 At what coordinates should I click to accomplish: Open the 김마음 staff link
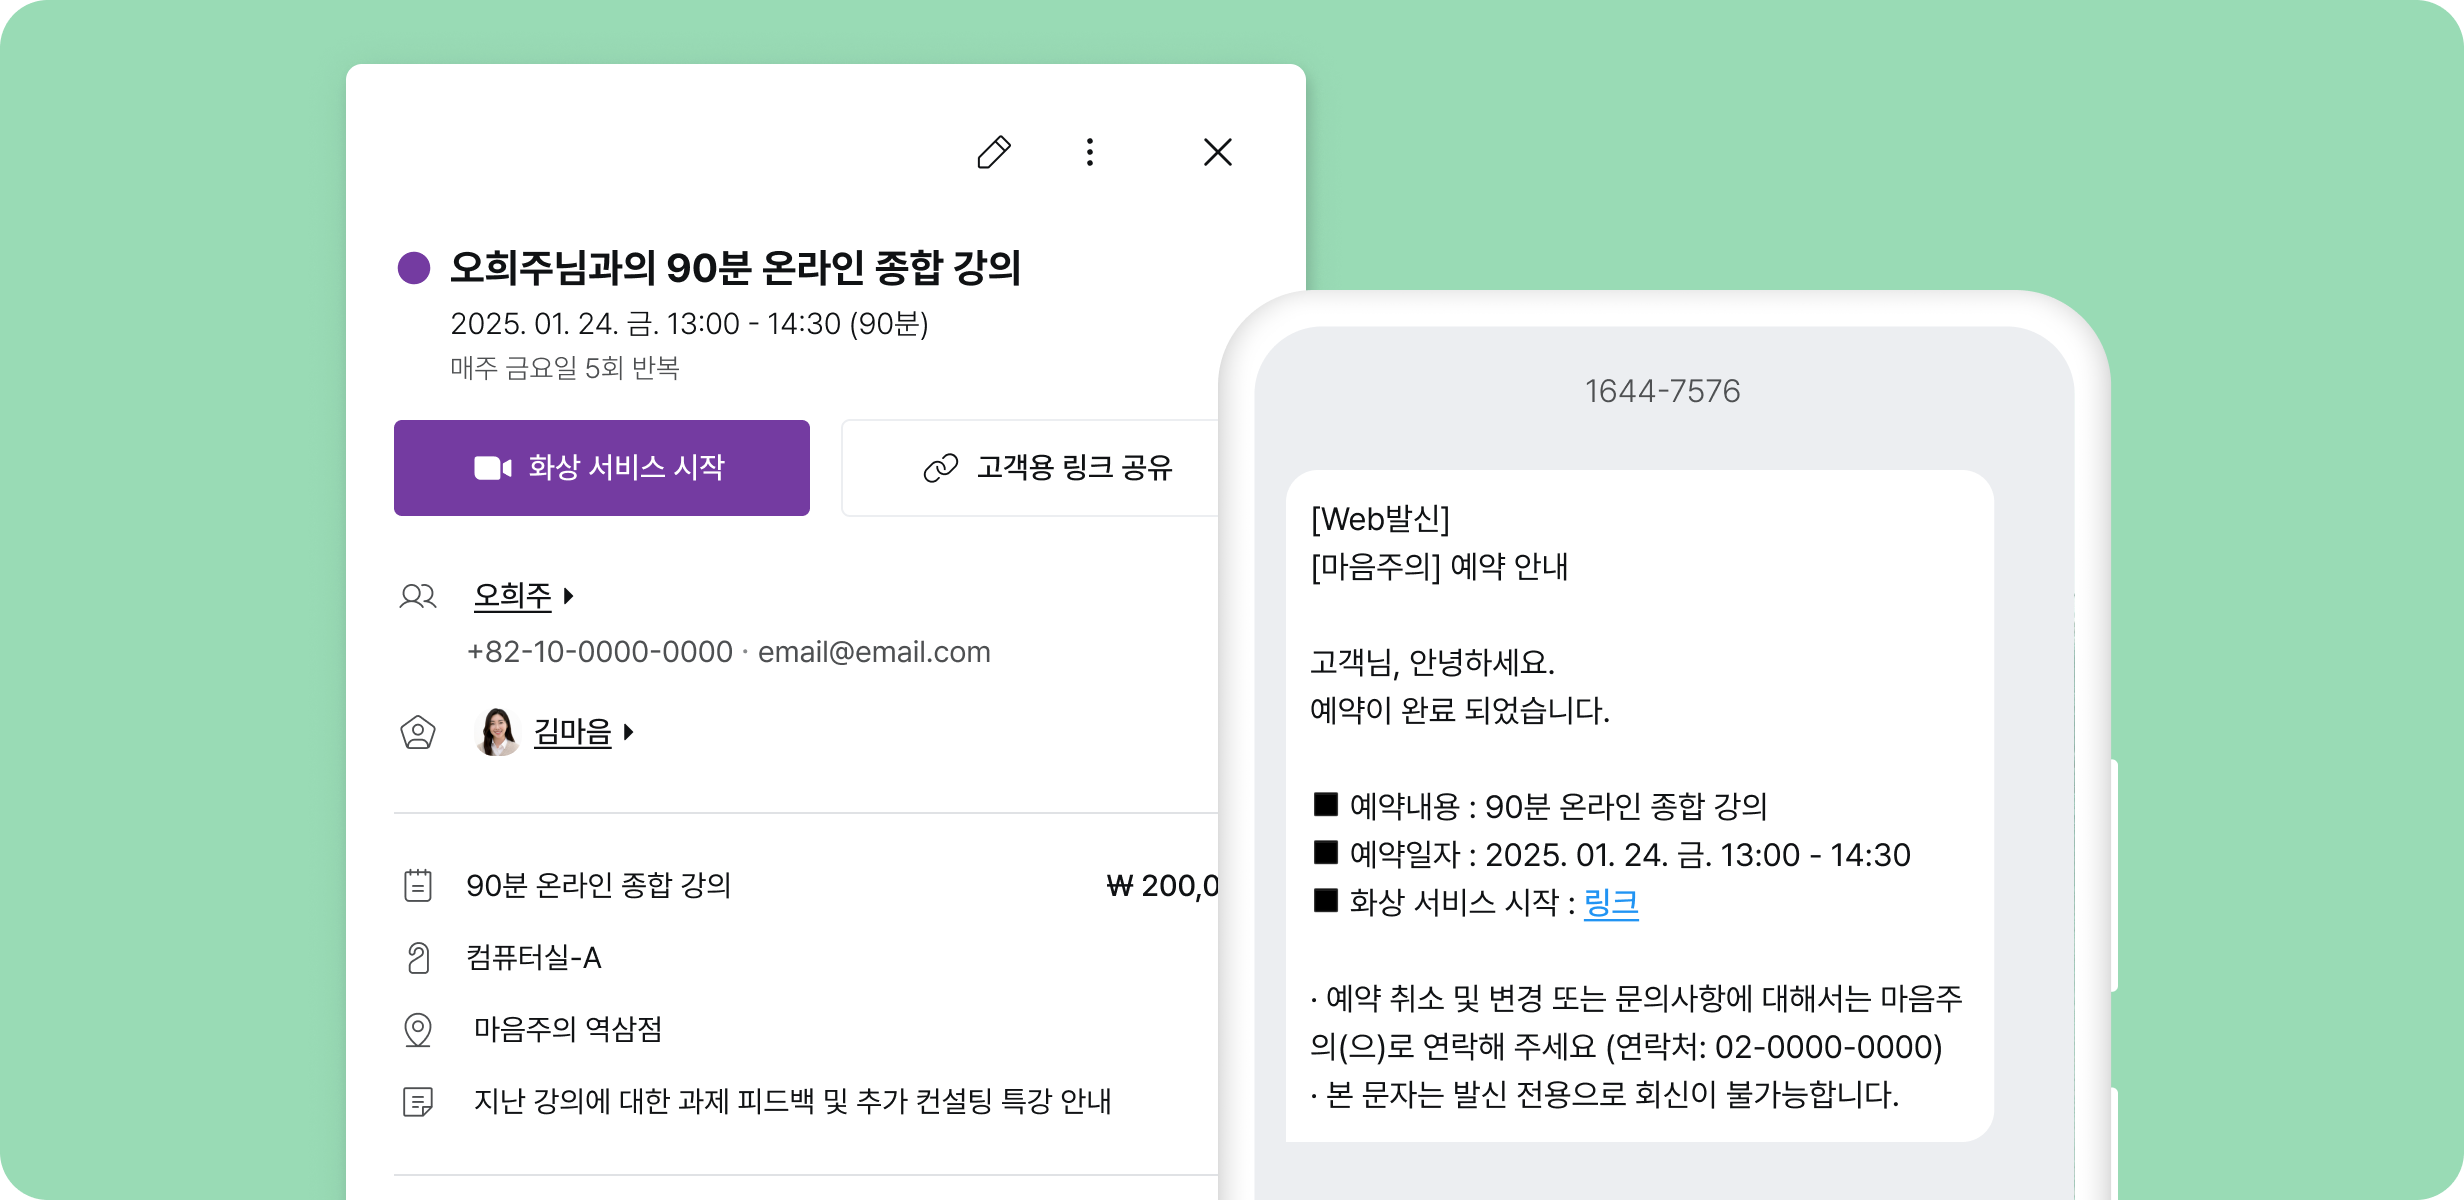(572, 733)
